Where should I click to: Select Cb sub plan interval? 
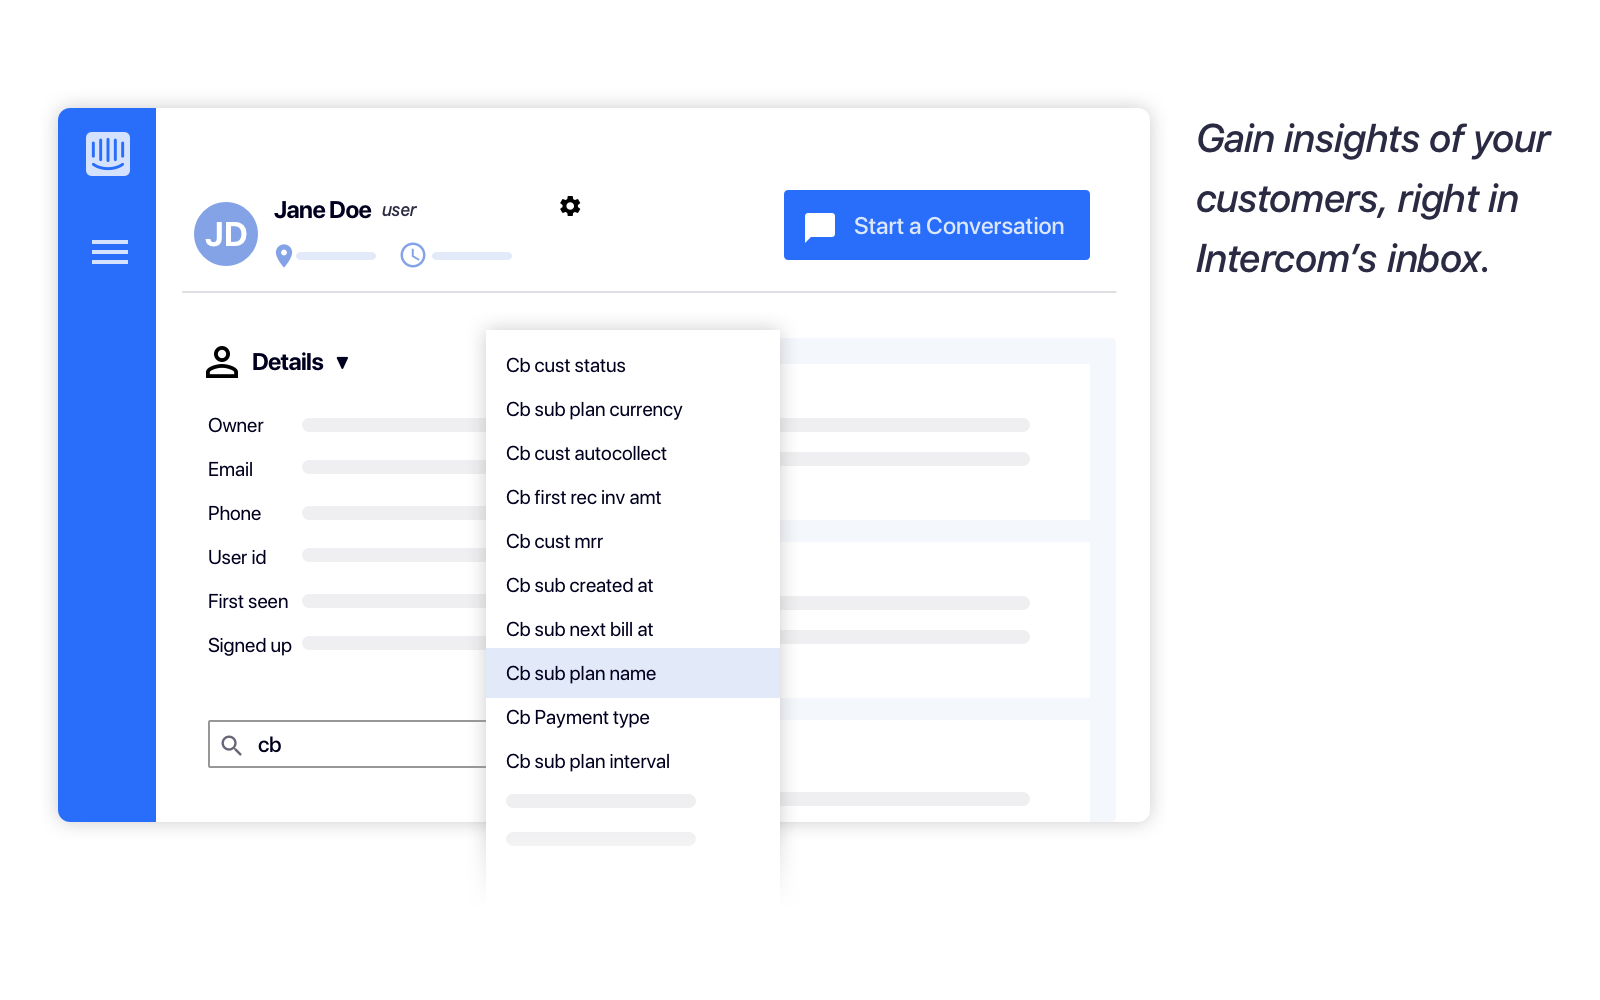[x=587, y=762]
